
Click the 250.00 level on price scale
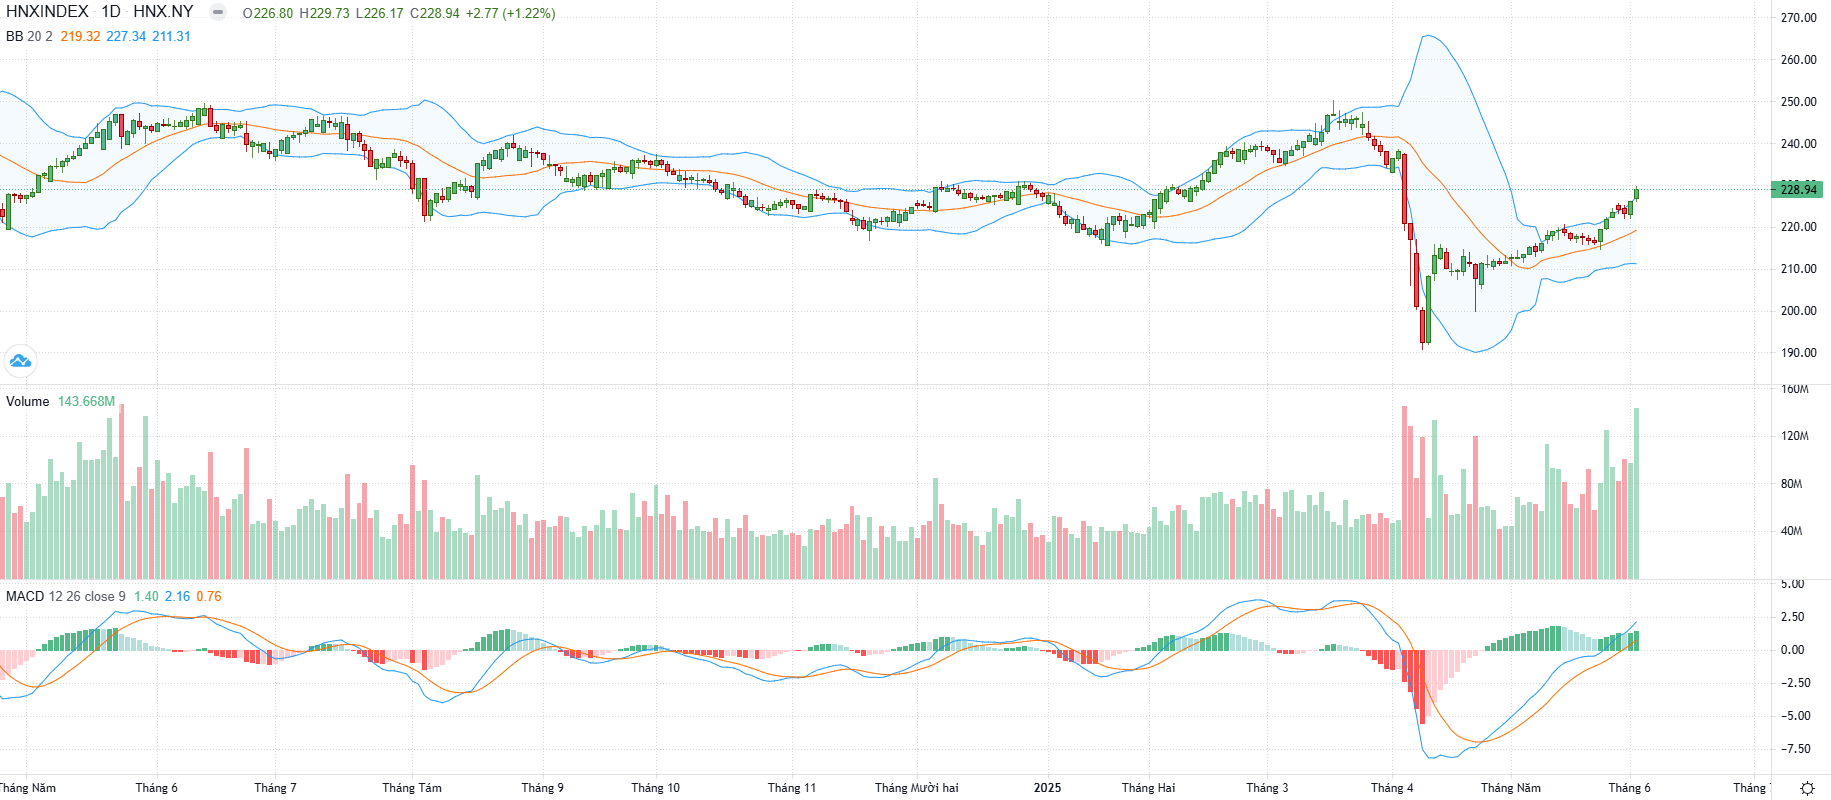1798,101
